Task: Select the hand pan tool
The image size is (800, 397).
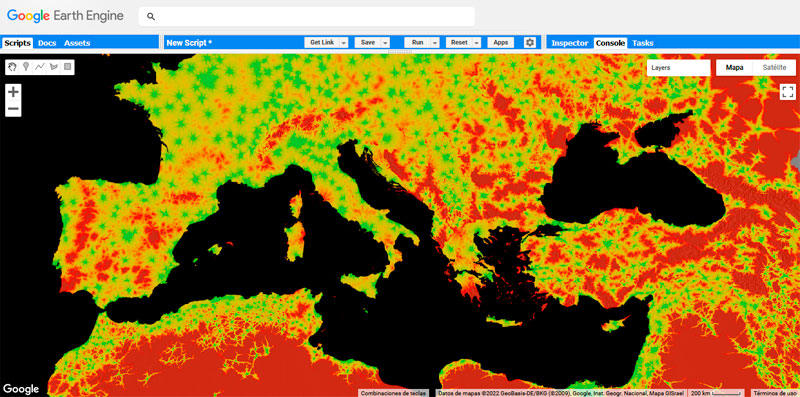Action: click(x=12, y=67)
